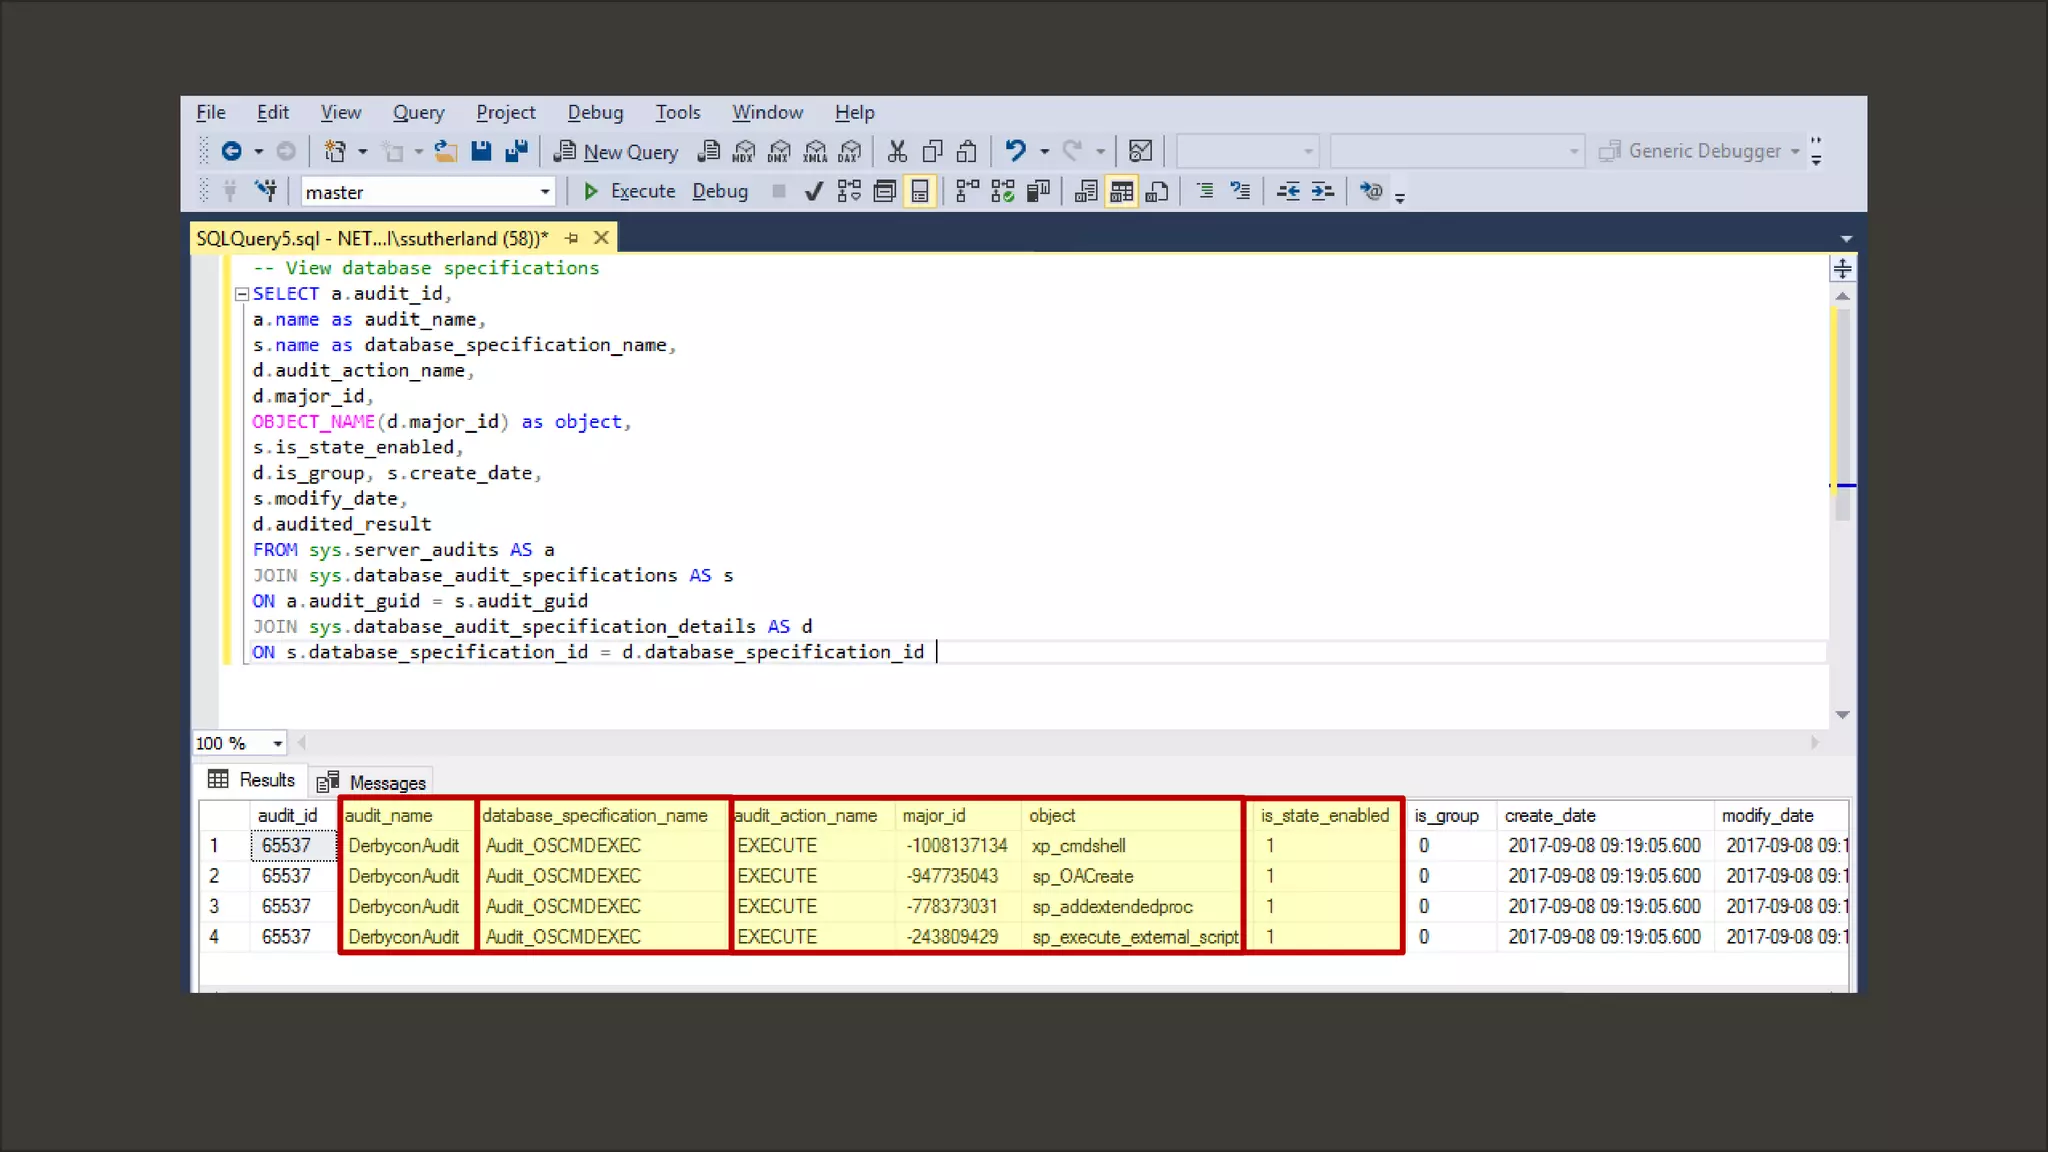Click the MDX query icon
Image resolution: width=2048 pixels, height=1152 pixels.
[x=744, y=151]
